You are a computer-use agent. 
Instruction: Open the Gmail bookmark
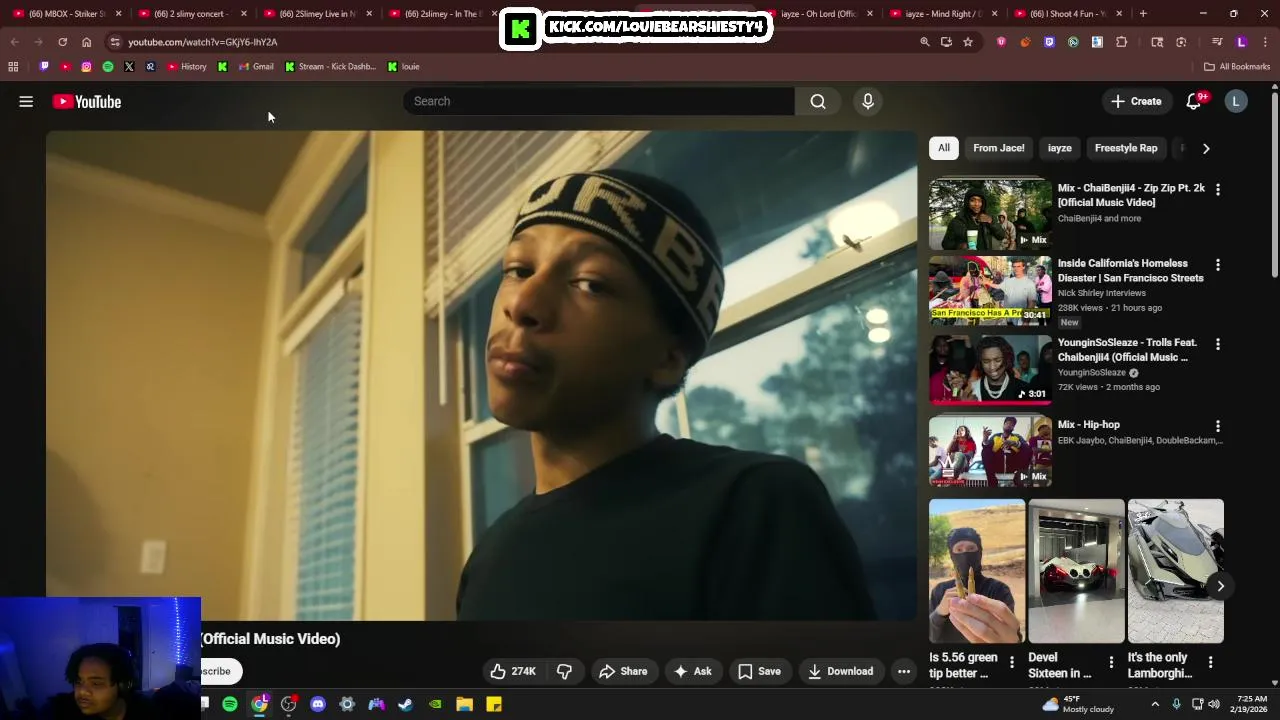click(x=256, y=66)
